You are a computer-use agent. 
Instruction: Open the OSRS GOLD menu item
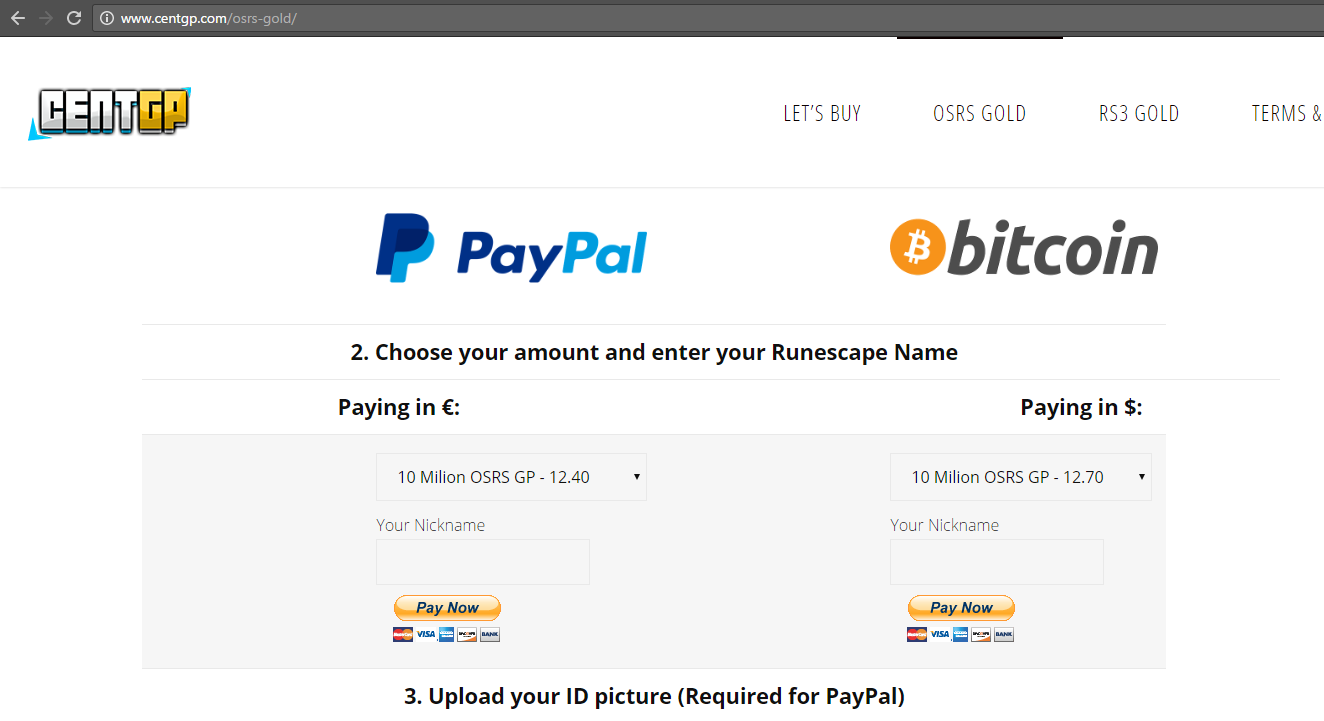[x=980, y=114]
